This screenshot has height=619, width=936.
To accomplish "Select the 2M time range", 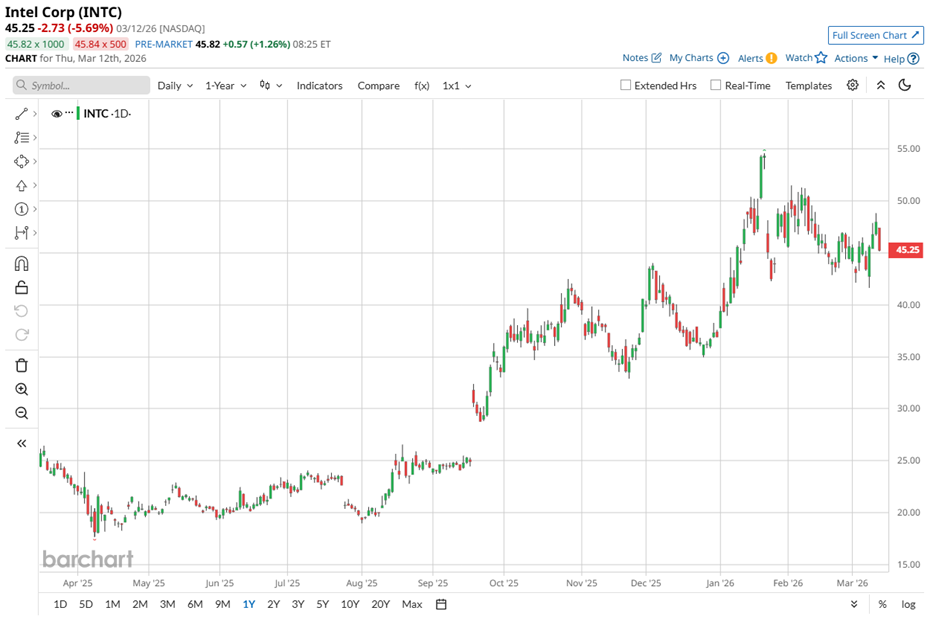I will 140,605.
